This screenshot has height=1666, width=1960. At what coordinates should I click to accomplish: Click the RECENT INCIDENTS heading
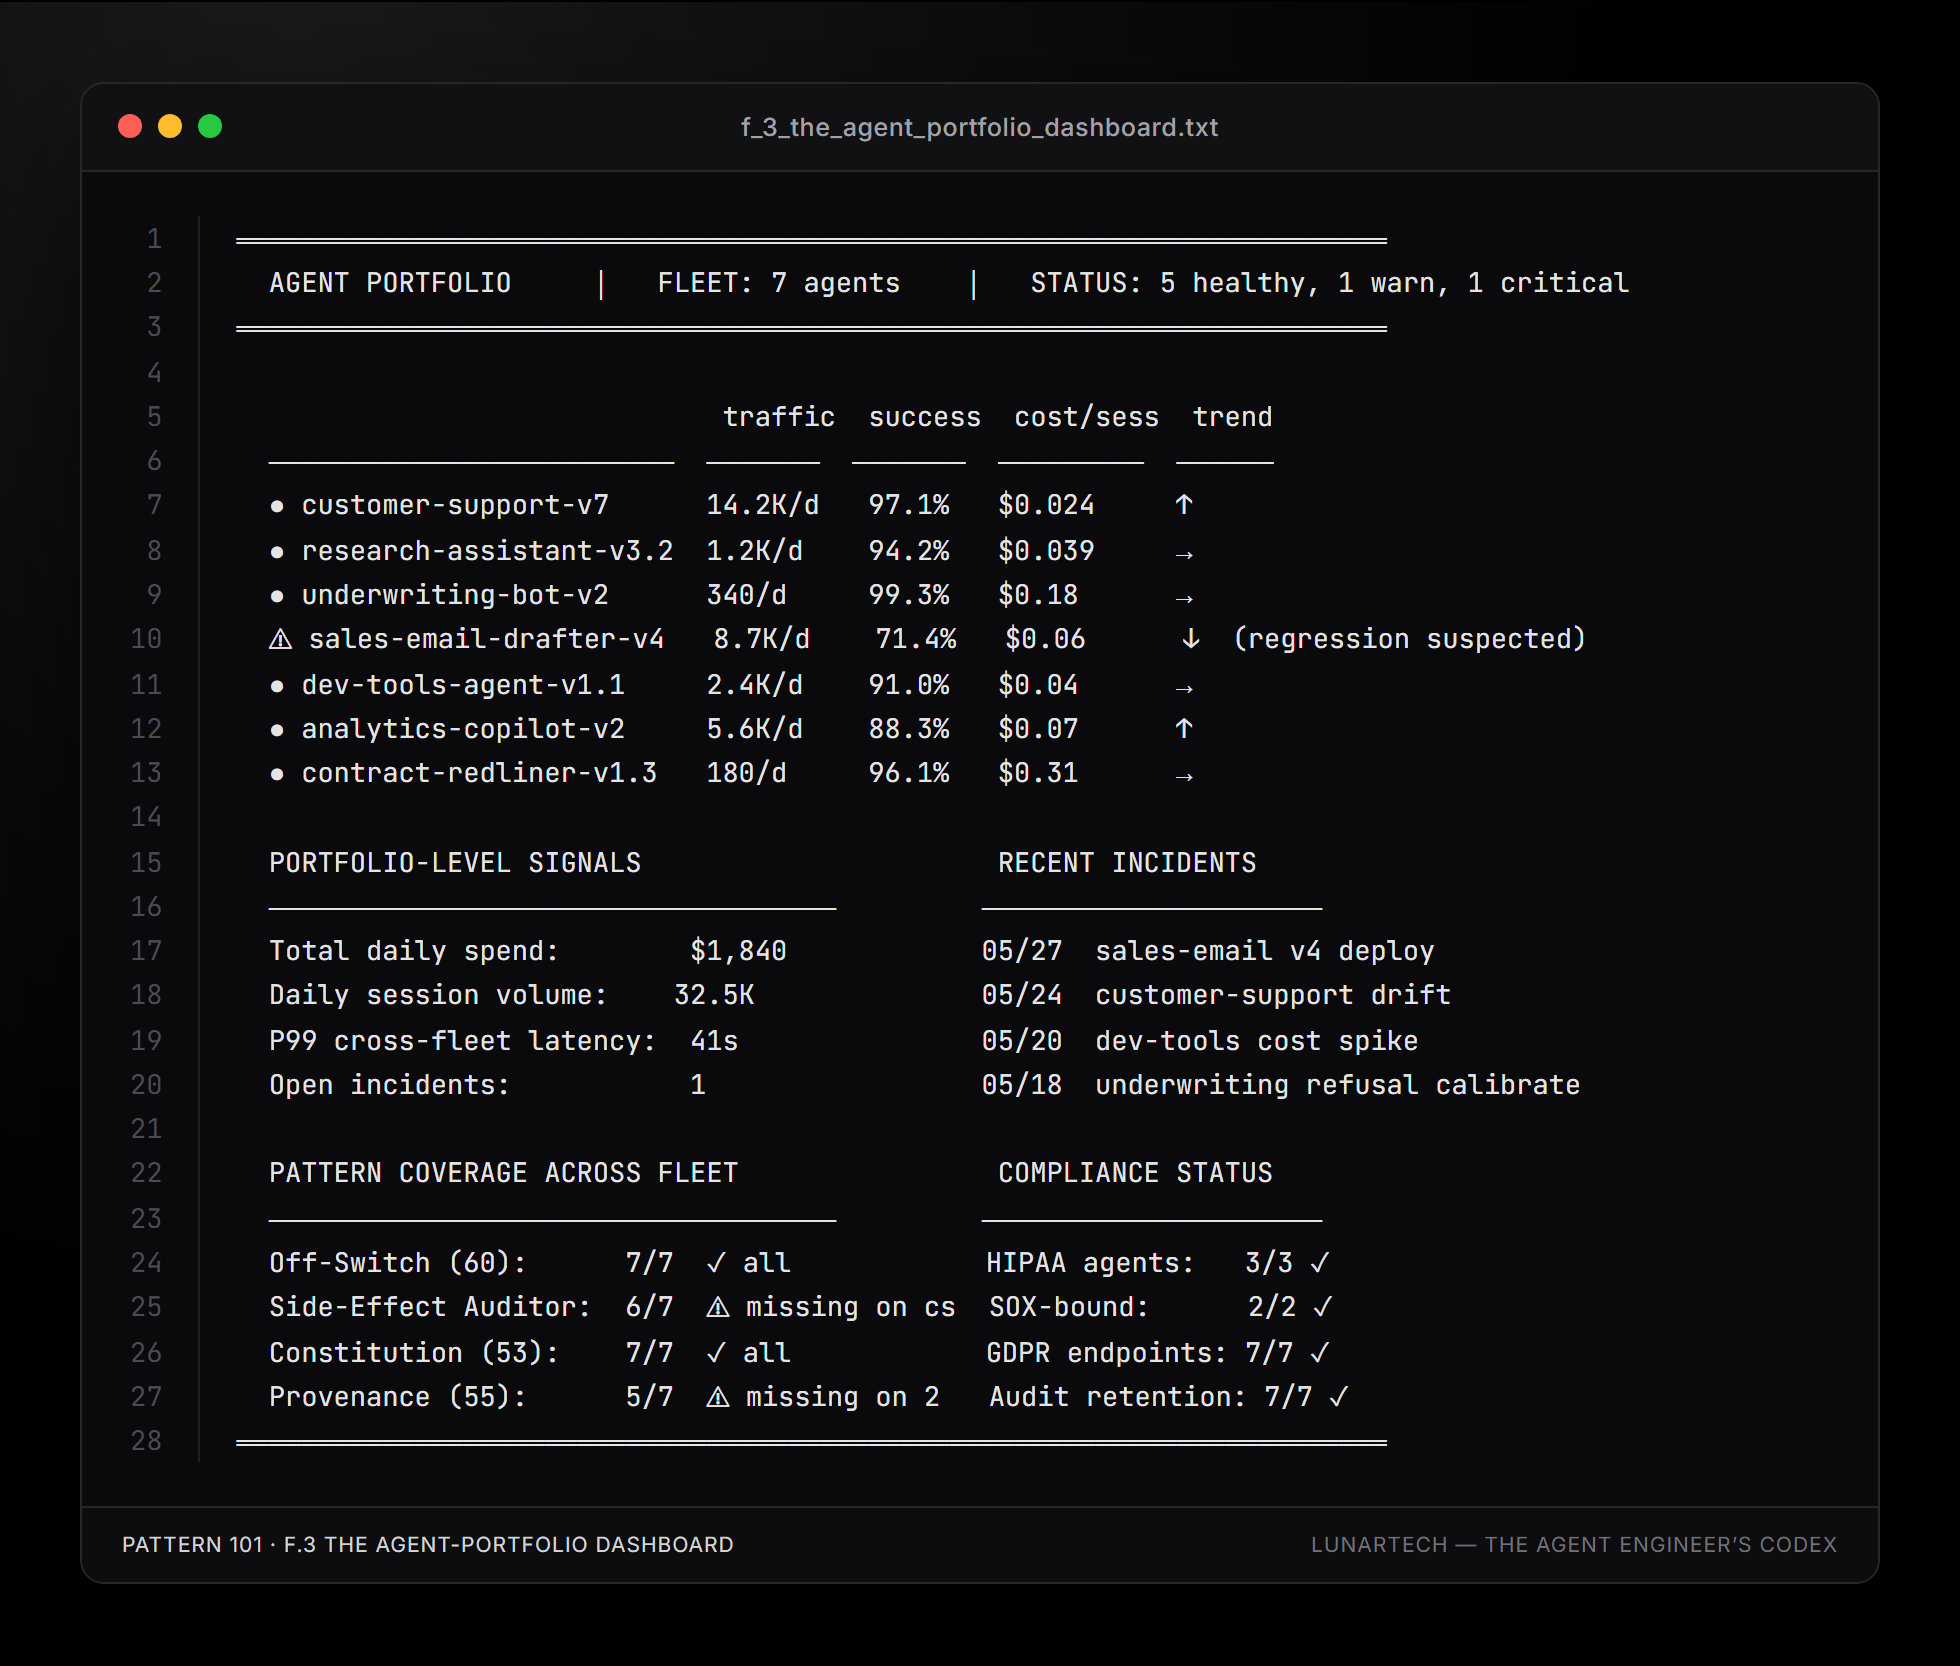pos(1127,863)
